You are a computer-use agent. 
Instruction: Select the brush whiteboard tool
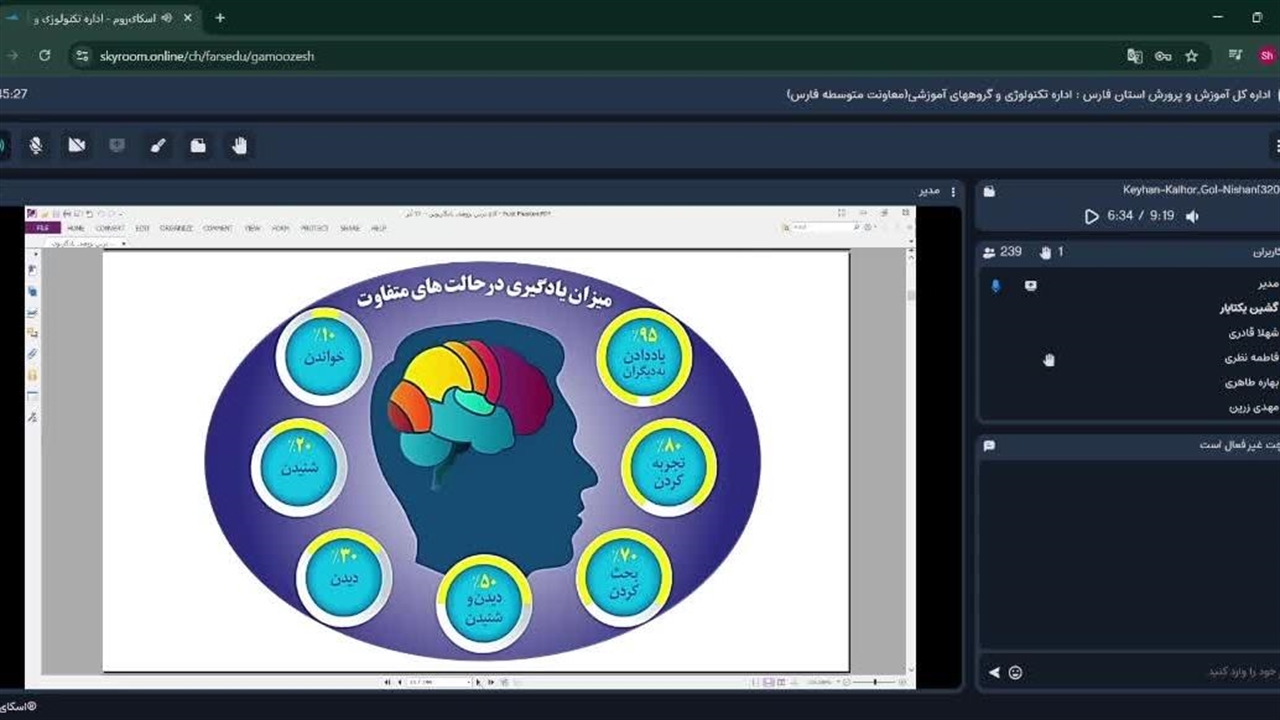tap(158, 146)
